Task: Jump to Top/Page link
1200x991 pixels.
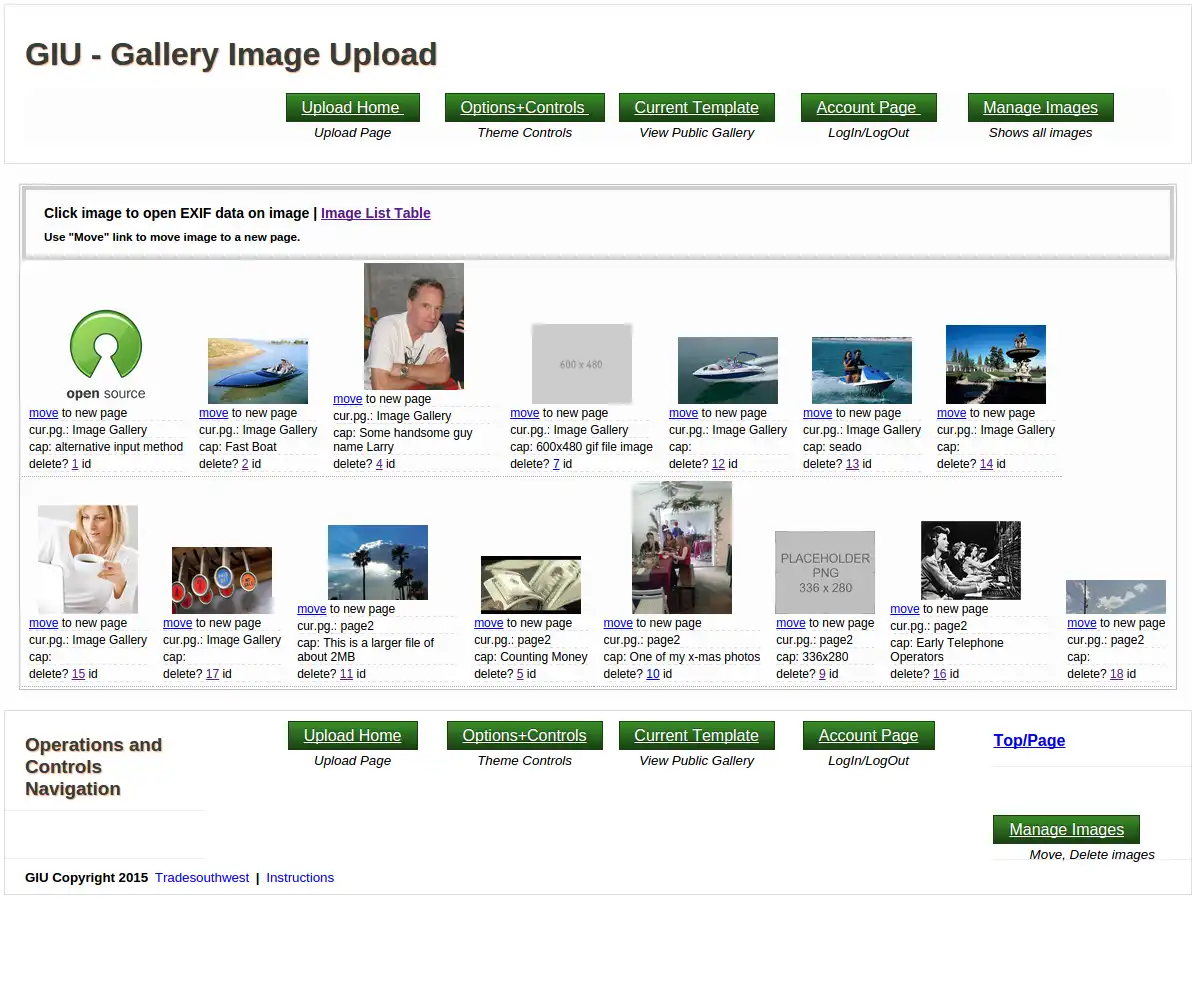Action: pyautogui.click(x=1029, y=741)
